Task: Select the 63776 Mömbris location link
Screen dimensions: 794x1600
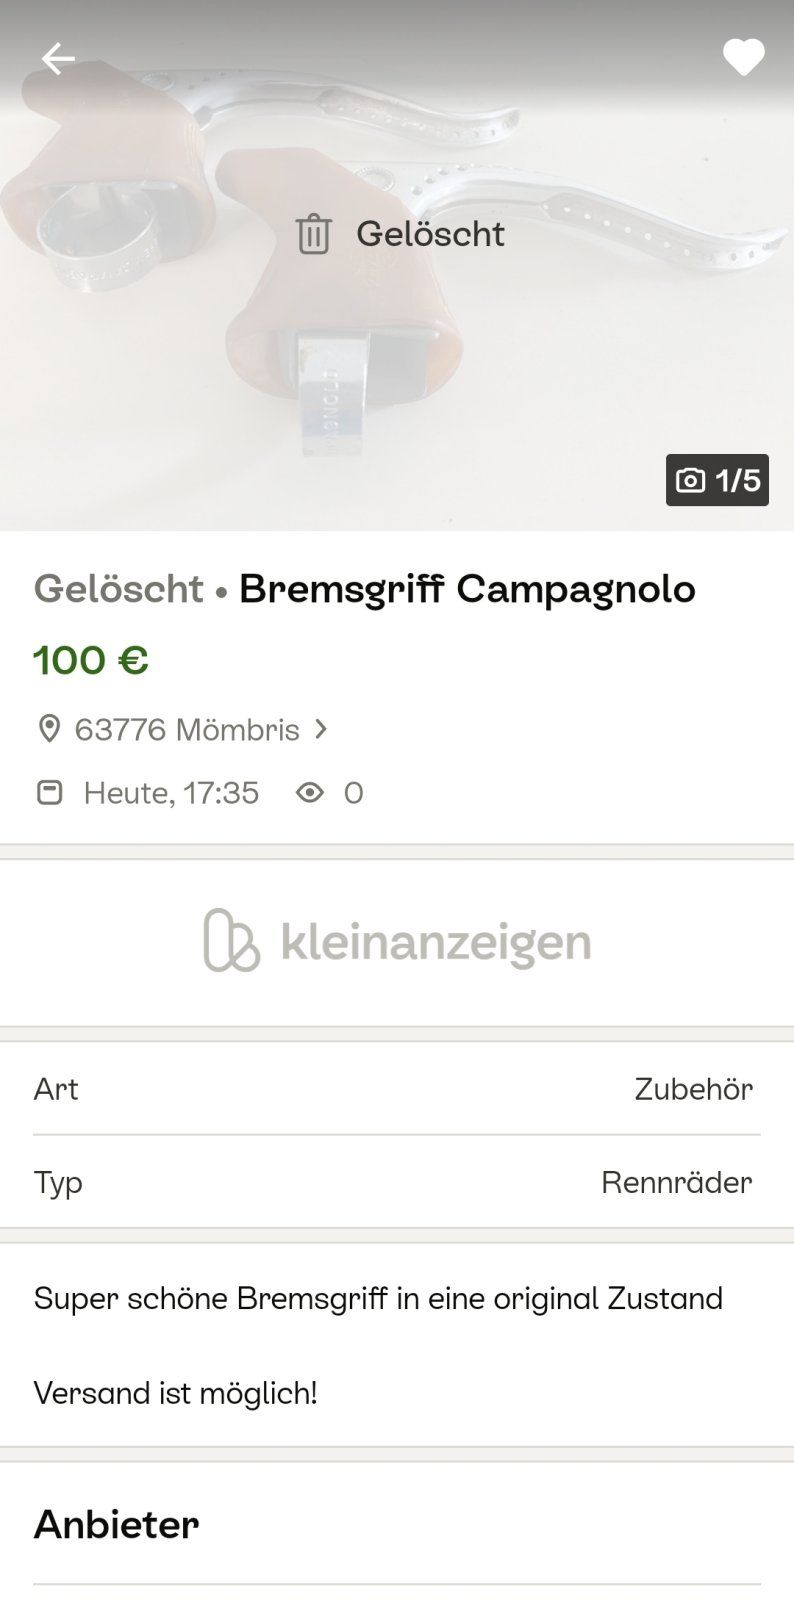Action: [x=187, y=729]
